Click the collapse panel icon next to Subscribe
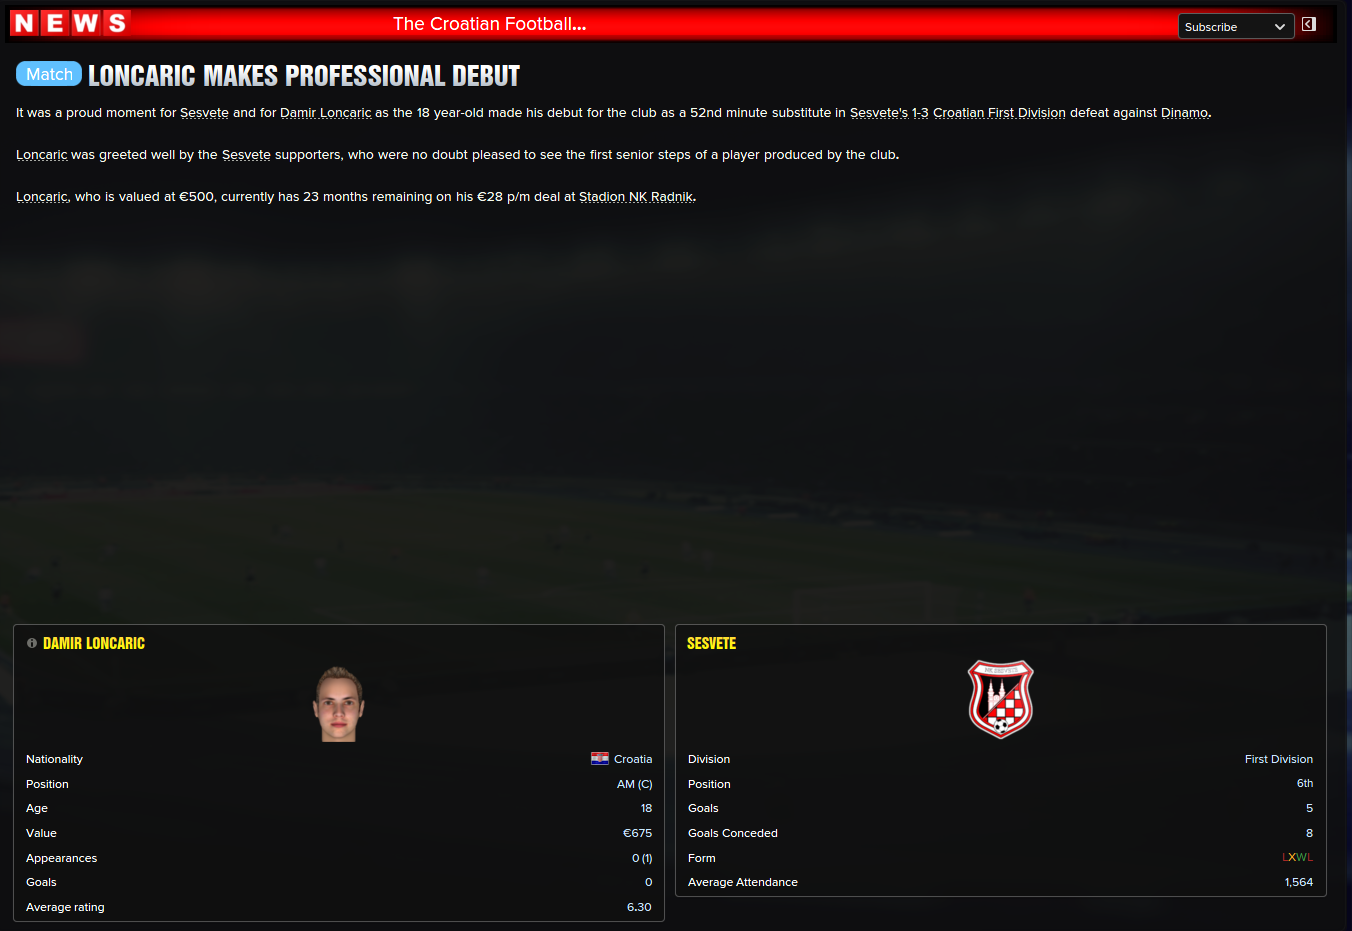The image size is (1352, 931). point(1309,24)
